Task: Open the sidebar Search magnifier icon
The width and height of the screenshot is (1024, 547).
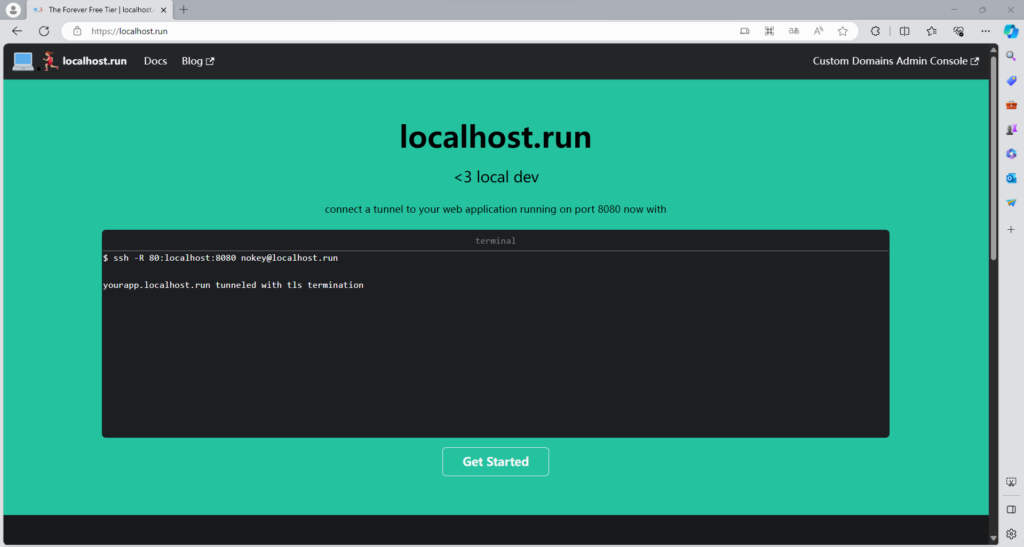Action: (x=1011, y=56)
